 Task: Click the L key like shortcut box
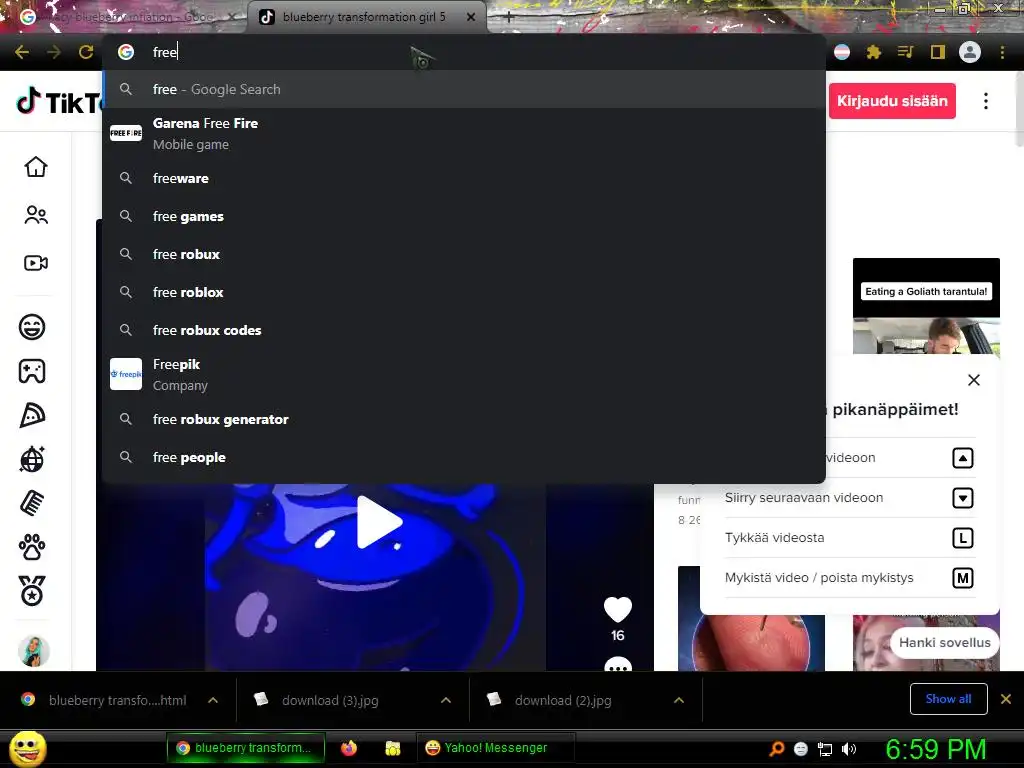[963, 538]
